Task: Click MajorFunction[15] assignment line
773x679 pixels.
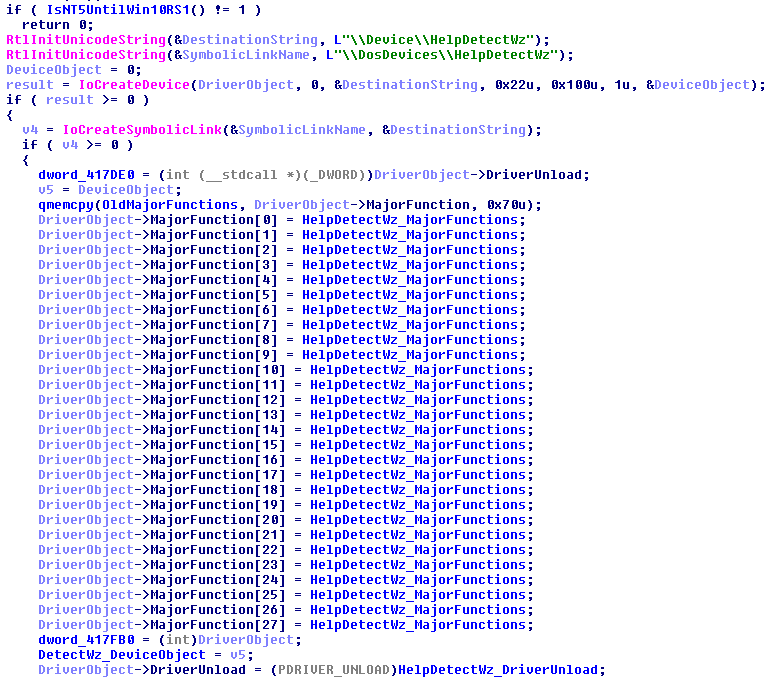Action: click(286, 444)
